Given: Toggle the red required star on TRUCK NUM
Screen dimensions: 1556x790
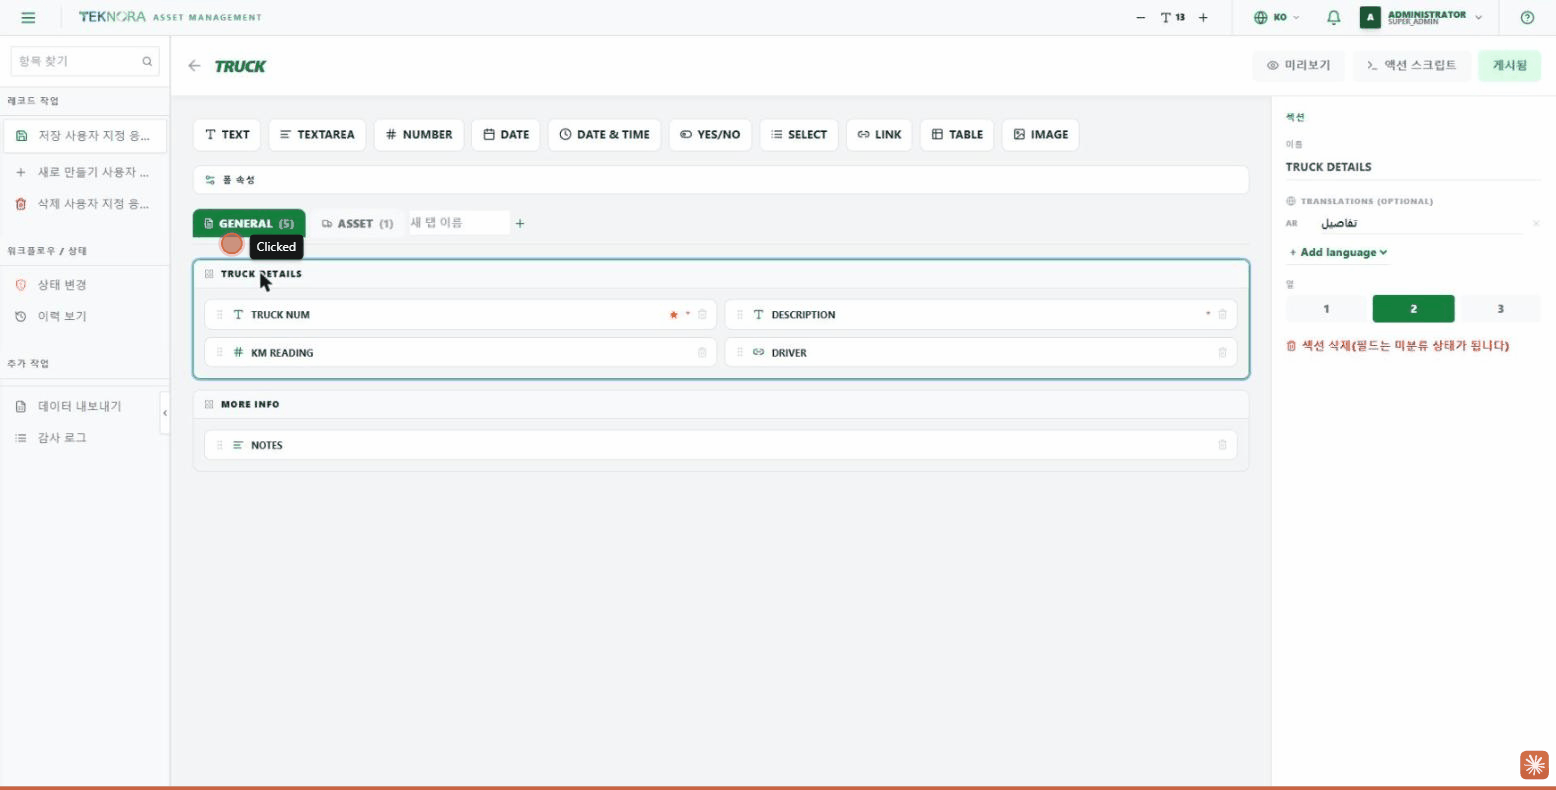Looking at the screenshot, I should [674, 314].
